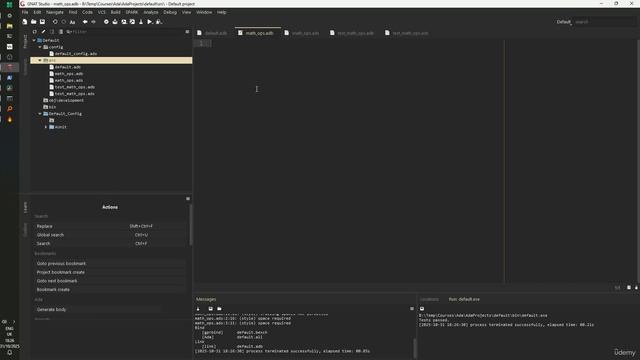The image size is (640, 360).
Task: Collapse the Default_Config project node
Action: pyautogui.click(x=40, y=113)
